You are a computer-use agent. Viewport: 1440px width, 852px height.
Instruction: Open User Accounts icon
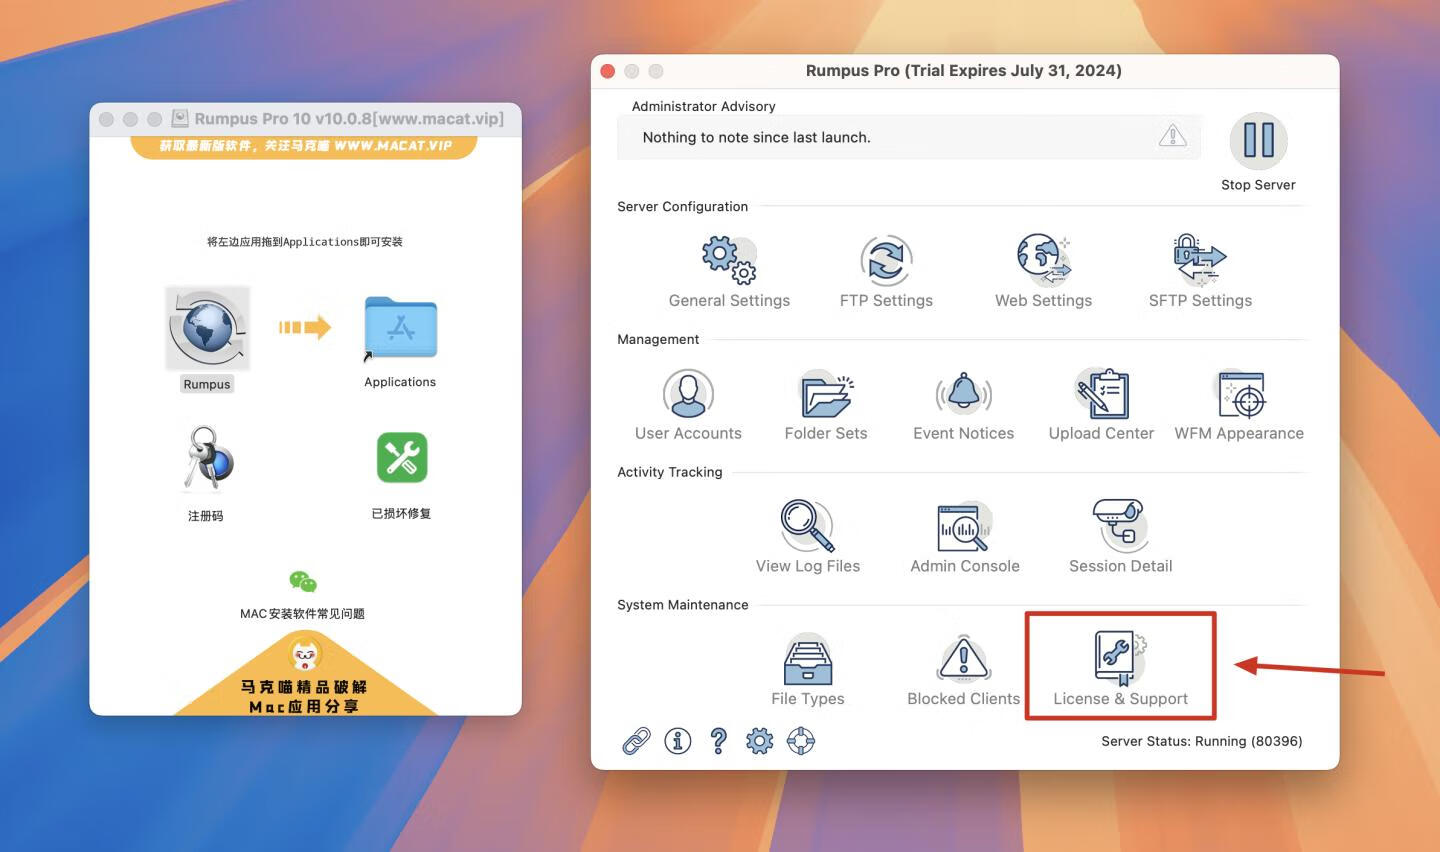pyautogui.click(x=688, y=393)
